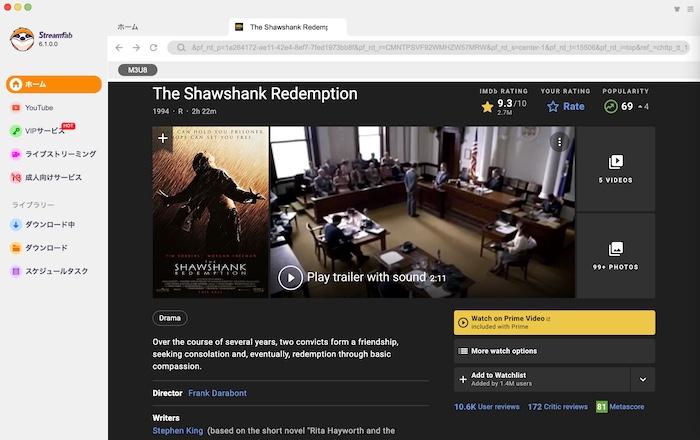This screenshot has width=700, height=440.
Task: Open 成人向けサービス sidebar entry
Action: [46, 177]
